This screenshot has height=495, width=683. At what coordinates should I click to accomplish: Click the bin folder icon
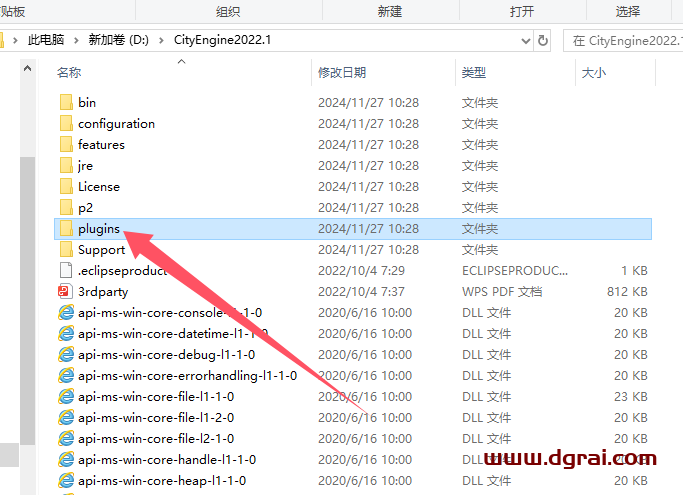pos(66,102)
